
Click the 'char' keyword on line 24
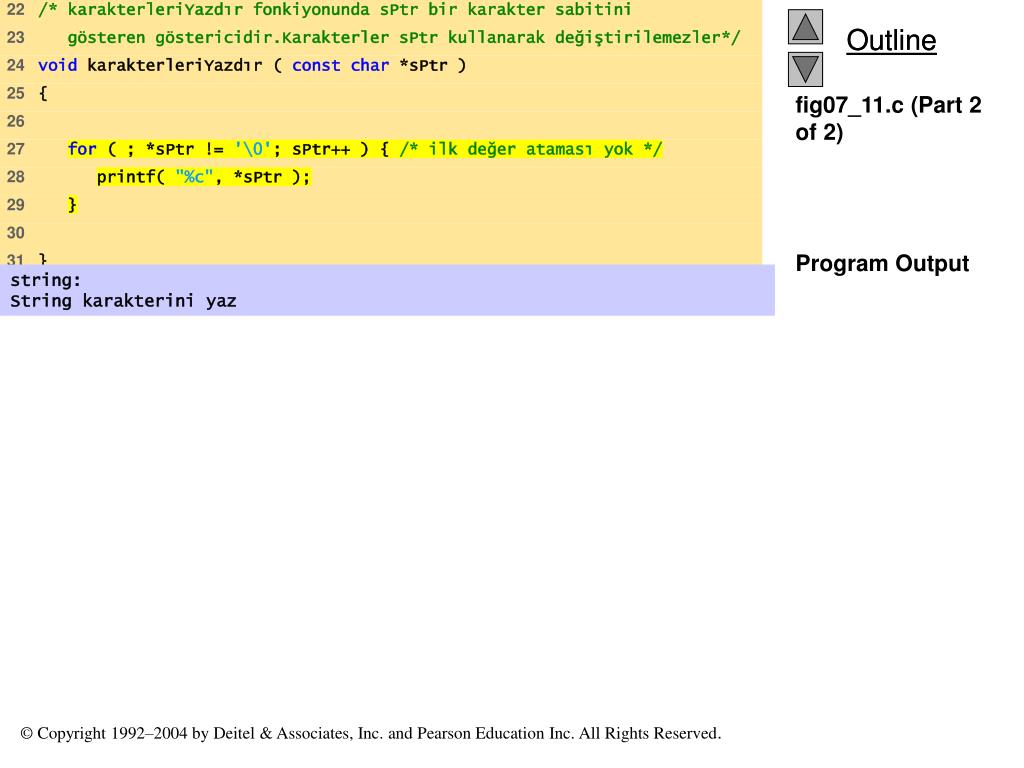pos(370,65)
